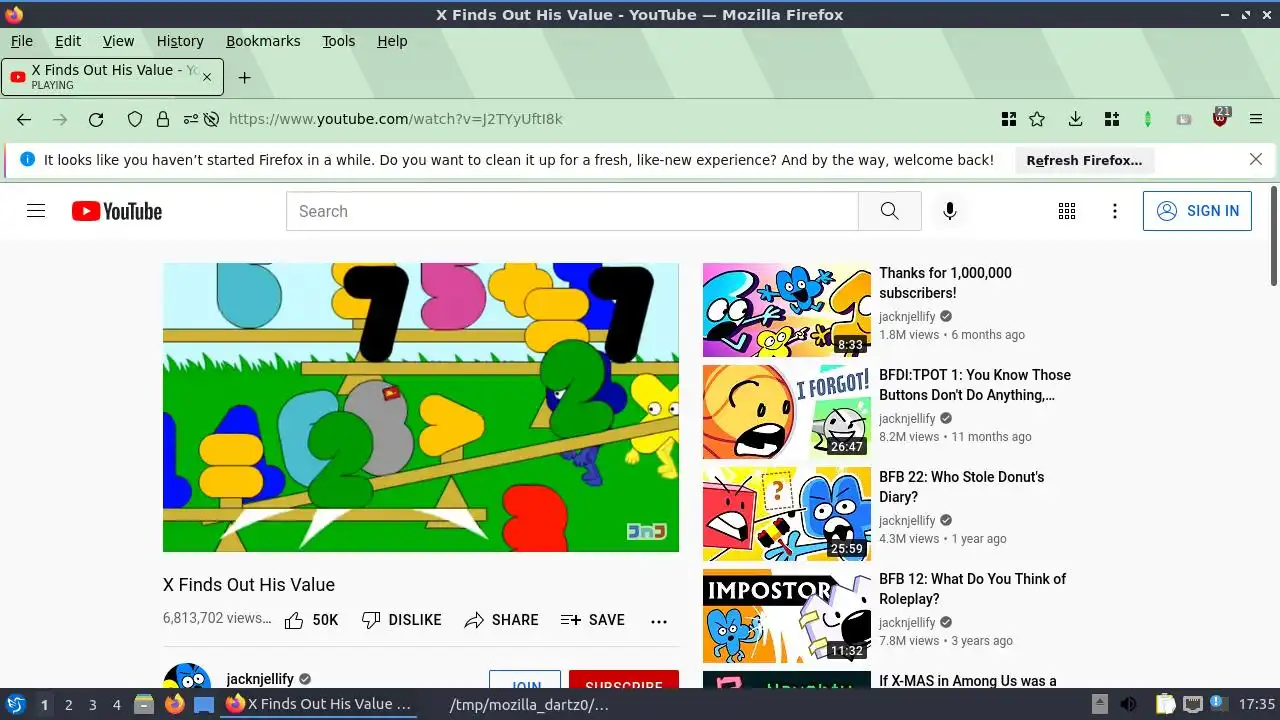Screen dimensions: 1280x720
Task: Click the Refresh Firefox… button
Action: coord(1084,160)
